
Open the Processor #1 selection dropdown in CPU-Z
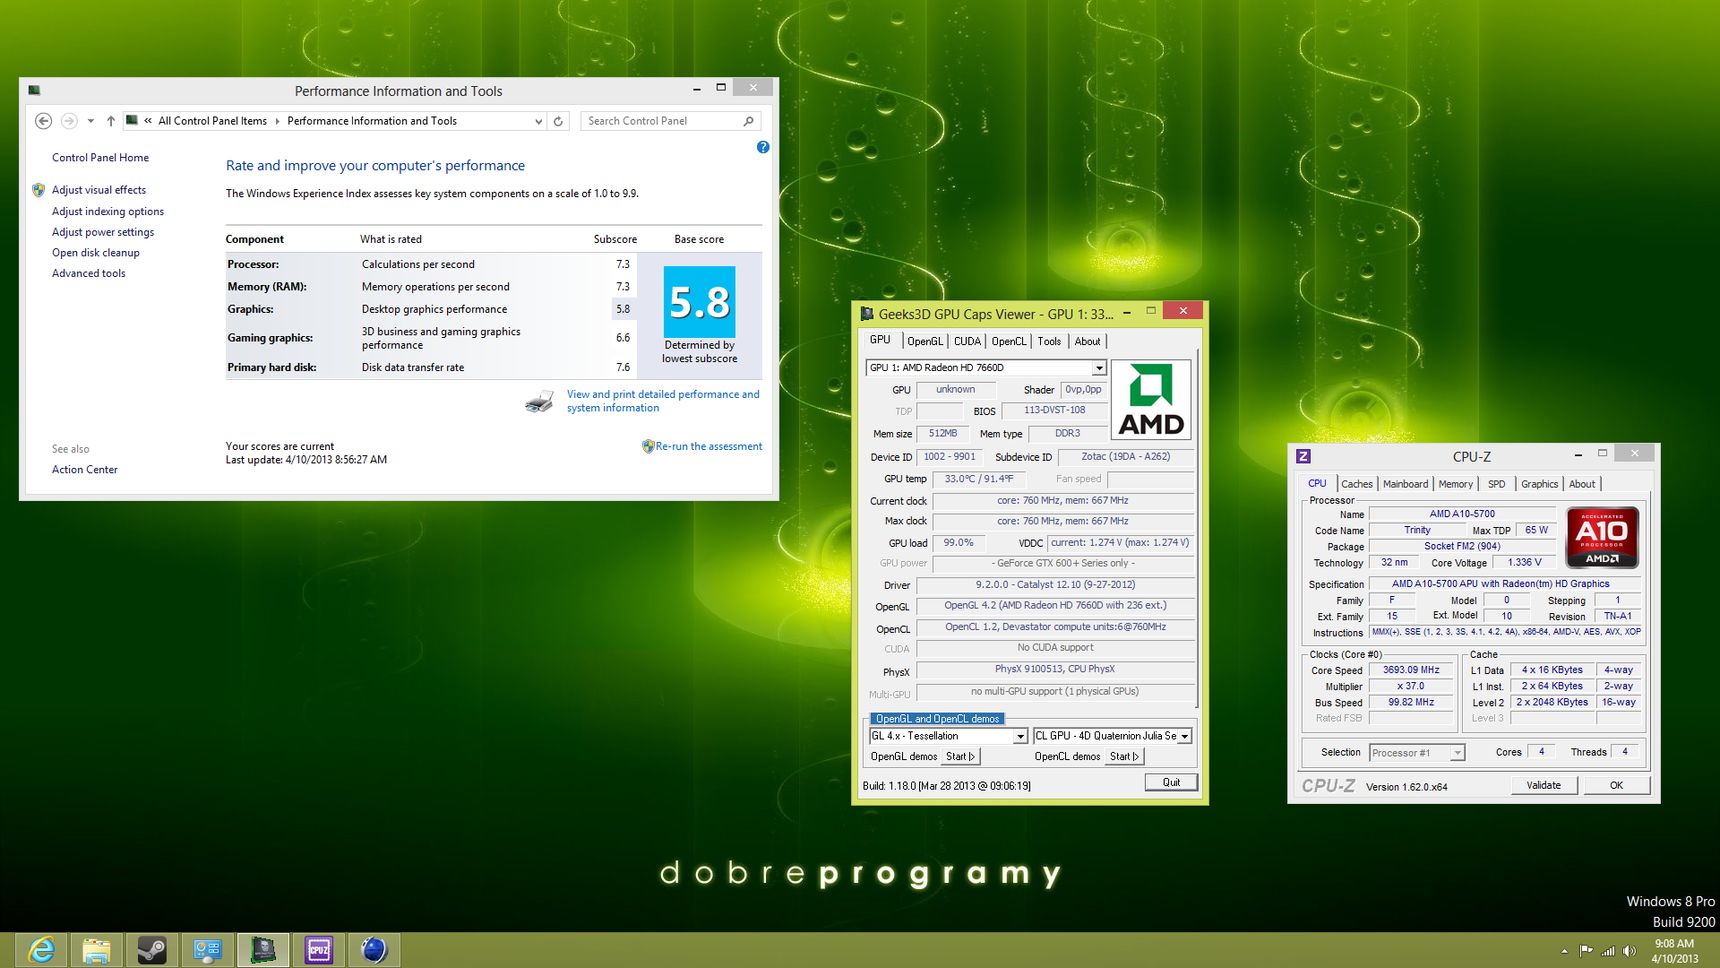pos(1457,753)
